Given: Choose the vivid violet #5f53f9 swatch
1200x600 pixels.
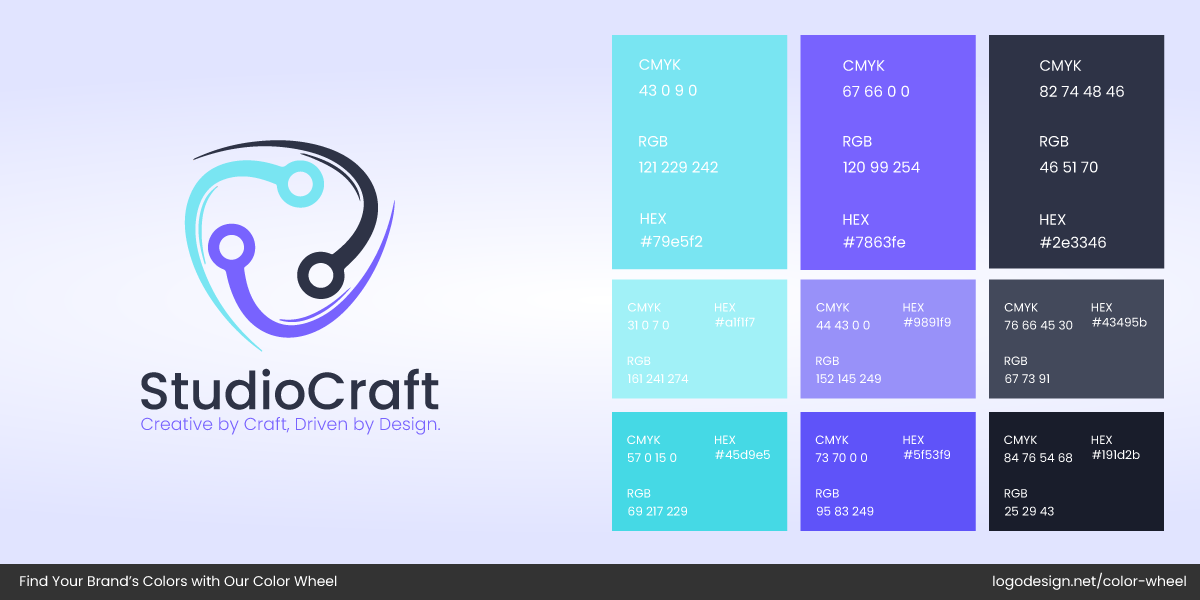Looking at the screenshot, I should coord(888,471).
